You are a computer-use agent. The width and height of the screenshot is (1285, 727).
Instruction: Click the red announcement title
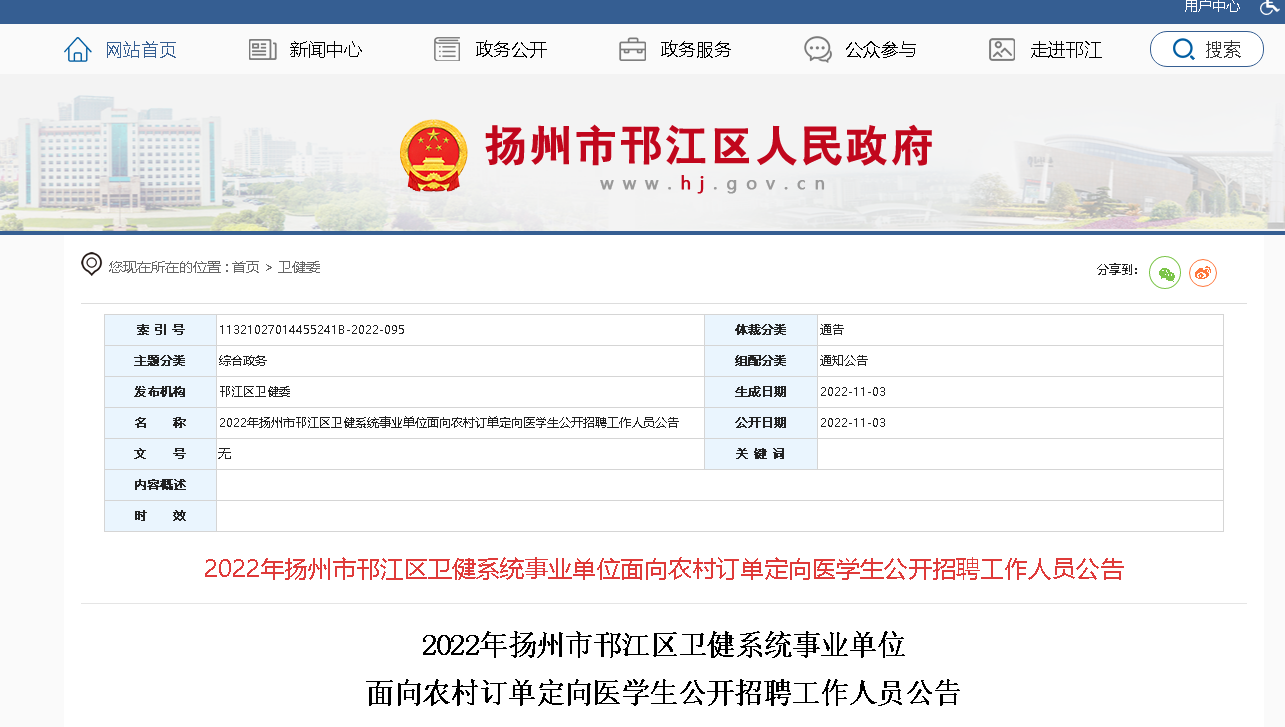[x=664, y=569]
